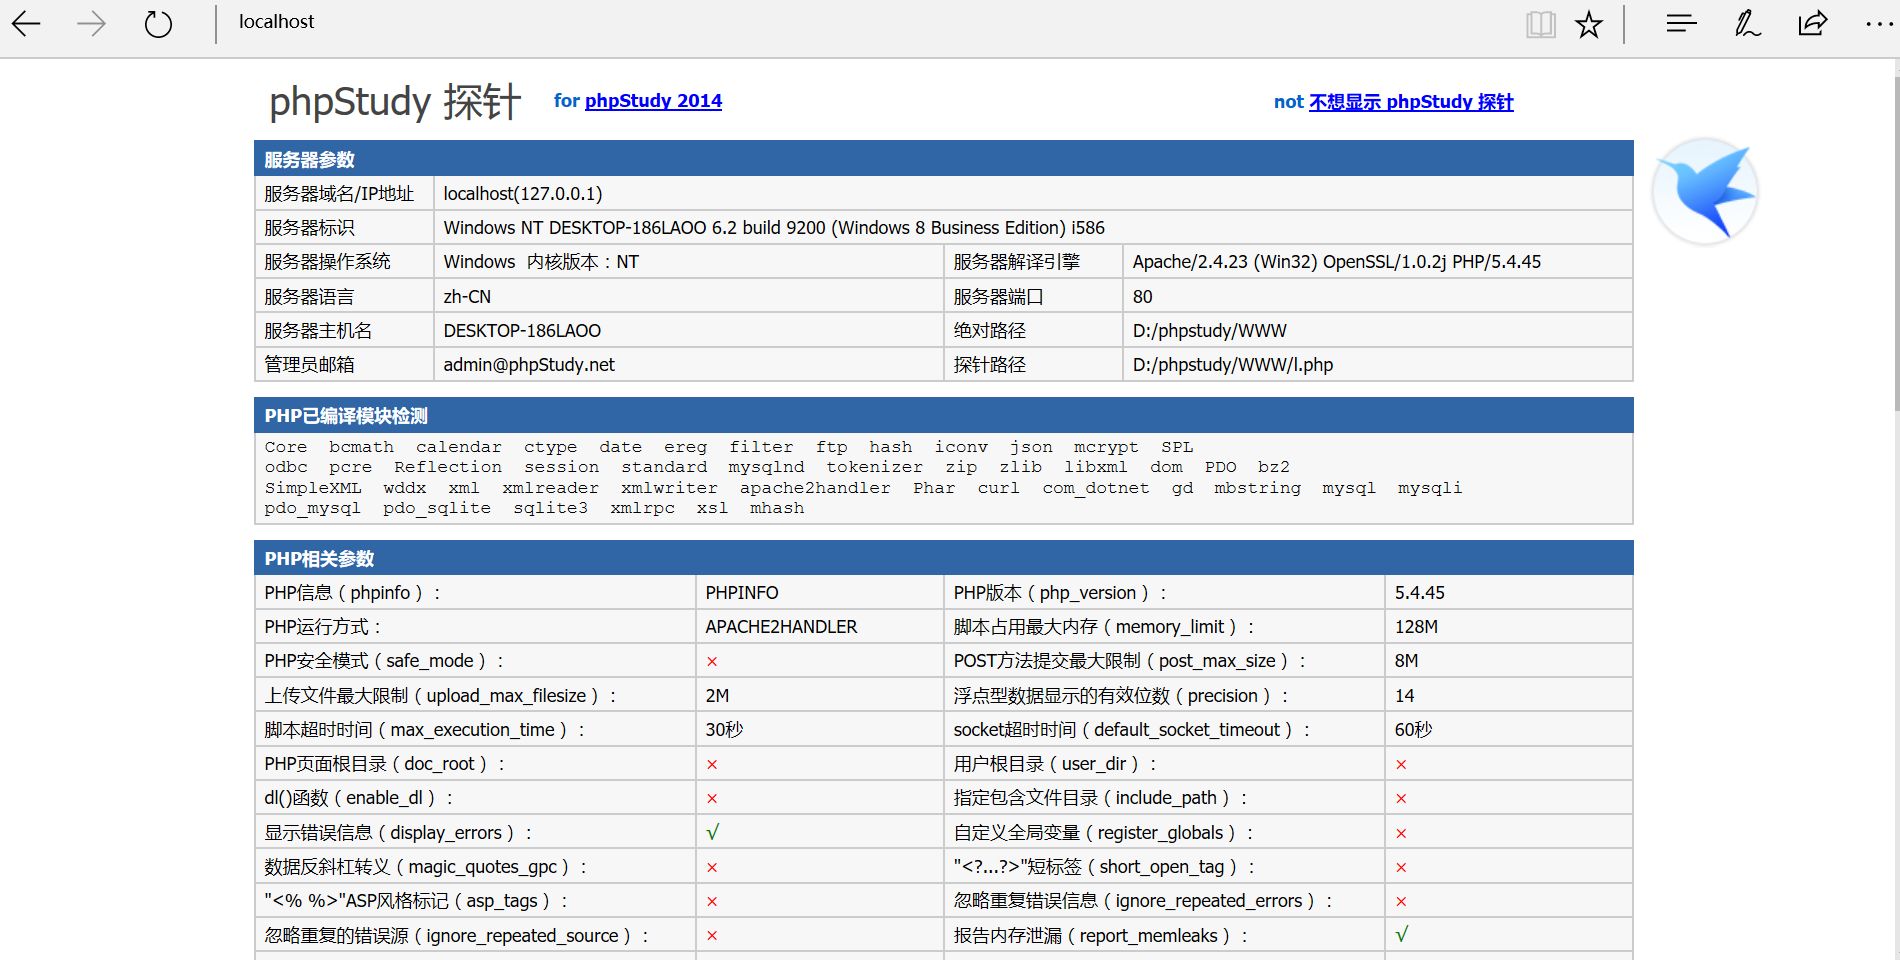Click the display_errors check mark
The width and height of the screenshot is (1900, 960).
712,832
